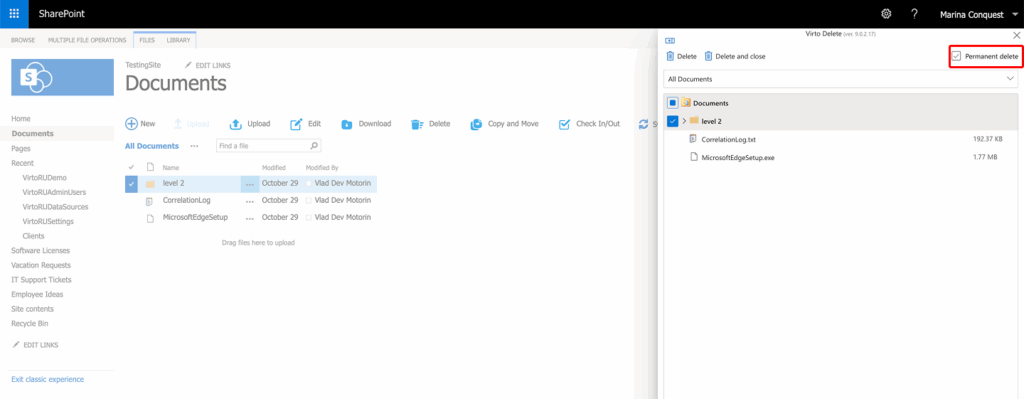Image resolution: width=1024 pixels, height=399 pixels.
Task: Click Exit classic experience link
Action: 48,379
